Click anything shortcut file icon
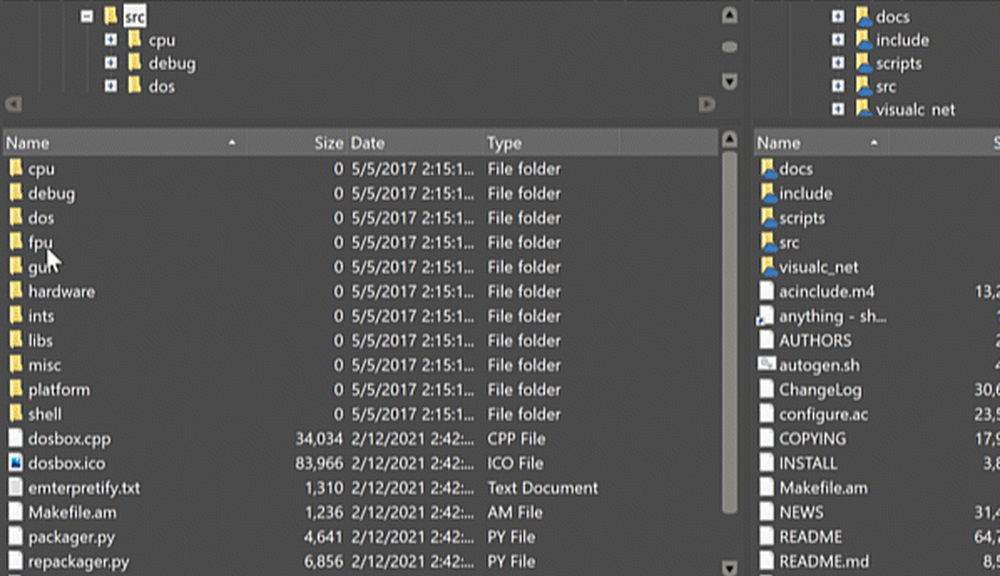The image size is (1000, 576). 765,316
